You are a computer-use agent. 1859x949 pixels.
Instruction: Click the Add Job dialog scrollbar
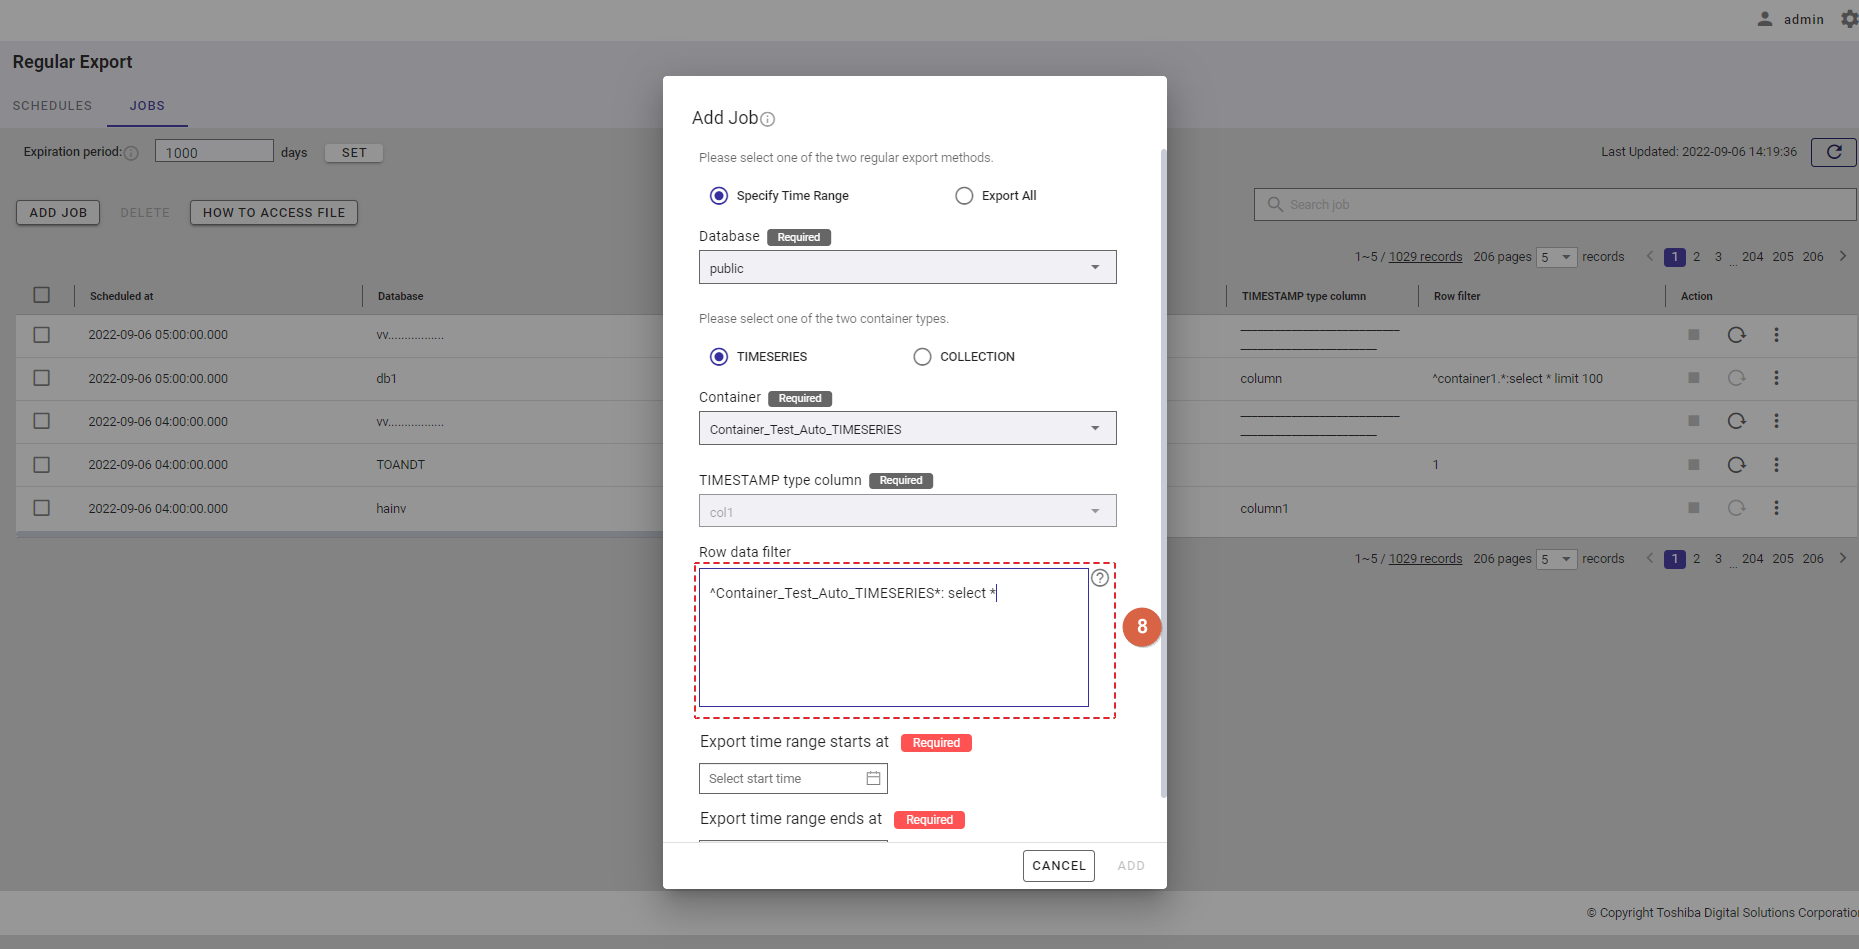point(1163,470)
